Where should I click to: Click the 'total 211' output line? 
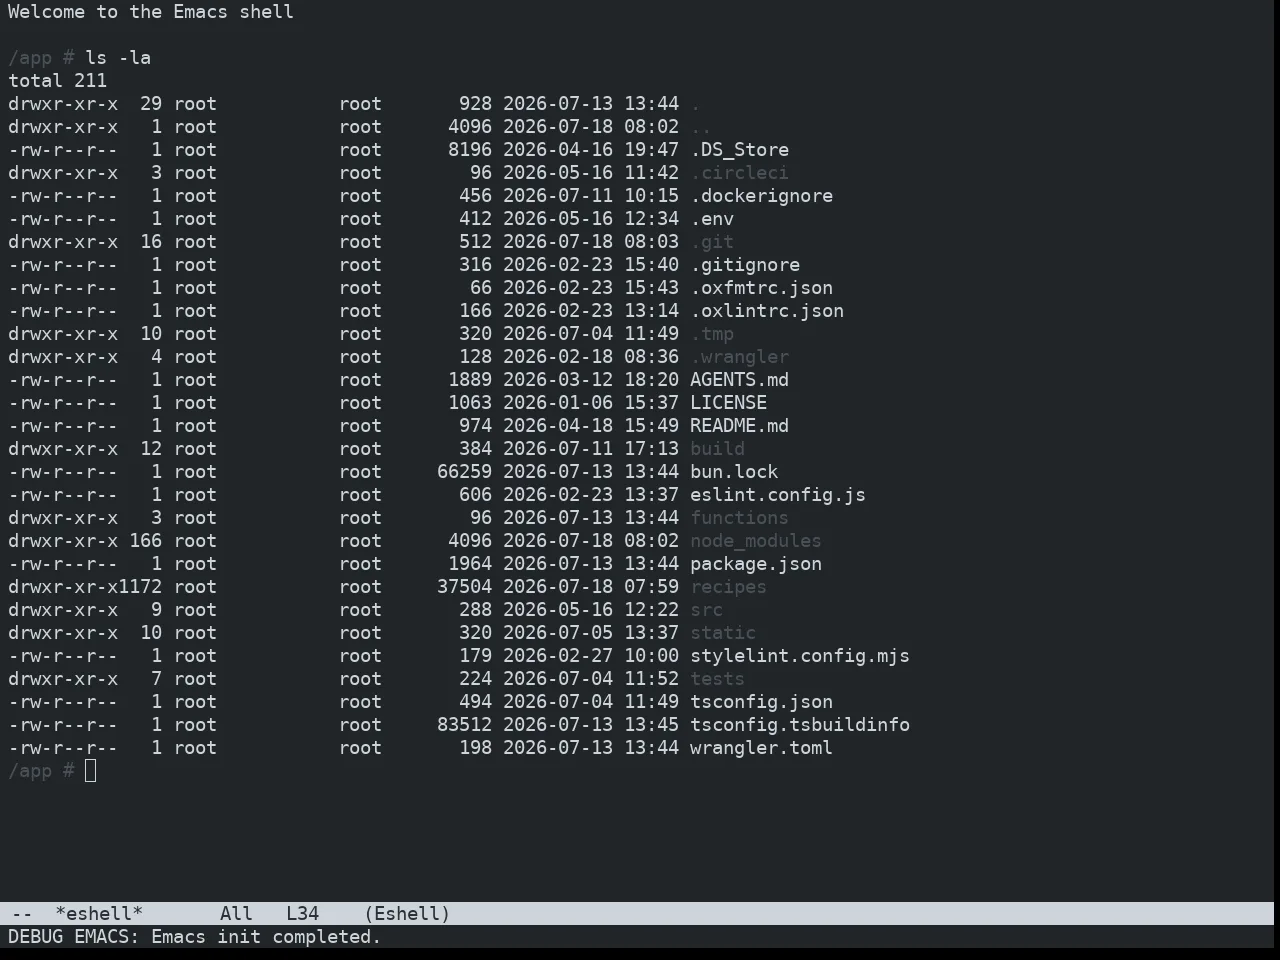click(57, 81)
